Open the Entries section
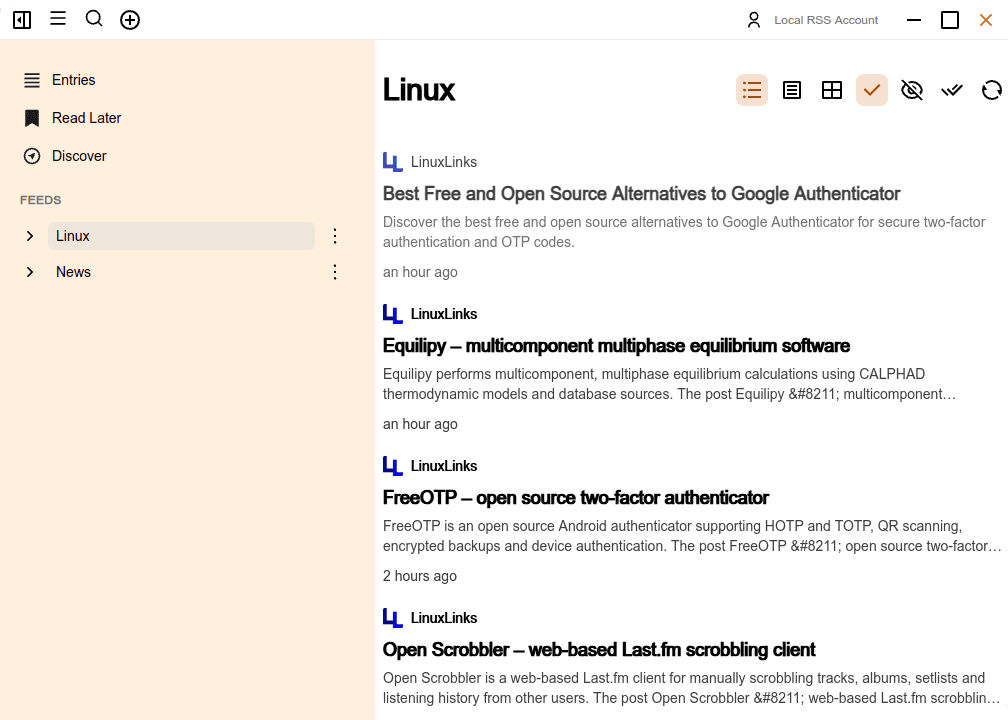The height and width of the screenshot is (720, 1008). 73,80
